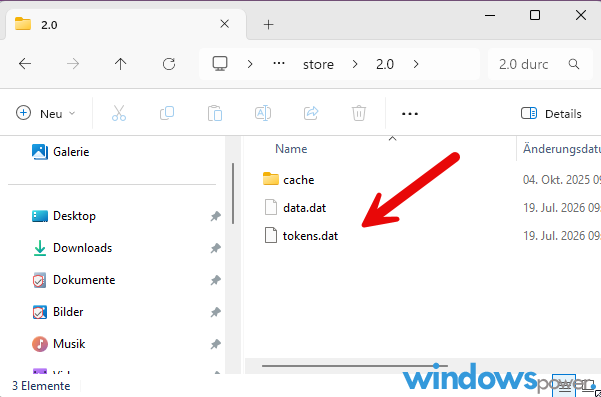Open Downloads in the sidebar
Image resolution: width=601 pixels, height=397 pixels.
click(x=82, y=248)
